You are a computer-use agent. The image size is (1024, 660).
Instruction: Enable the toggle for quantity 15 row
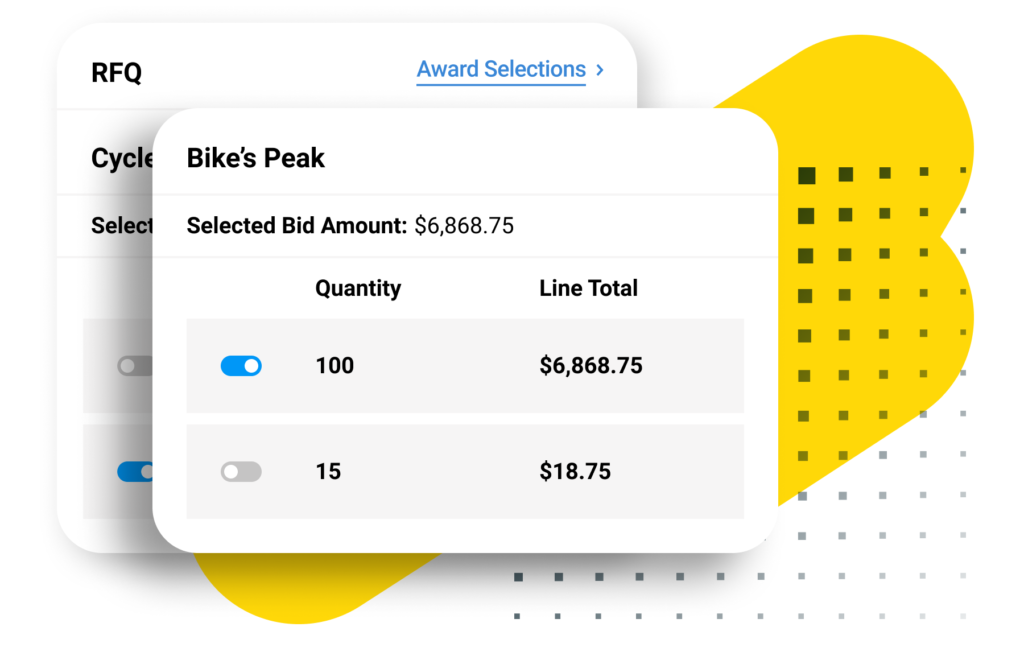[x=241, y=471]
